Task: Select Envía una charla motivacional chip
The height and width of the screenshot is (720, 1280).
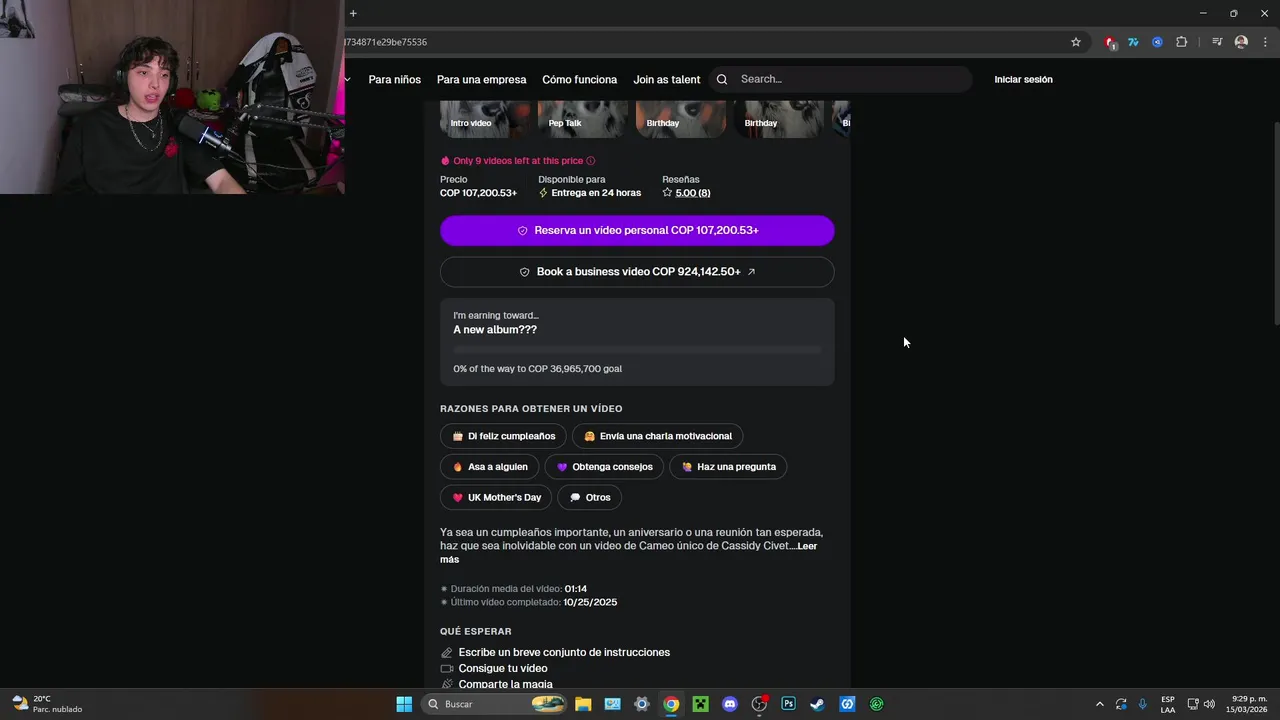Action: (657, 436)
